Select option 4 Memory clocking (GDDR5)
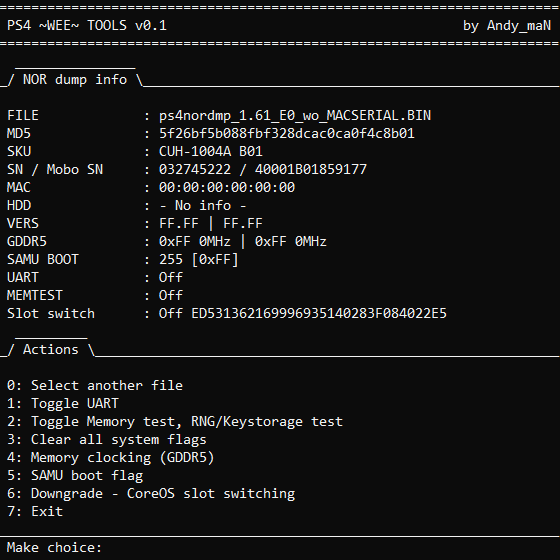This screenshot has width=560, height=560. 111,458
